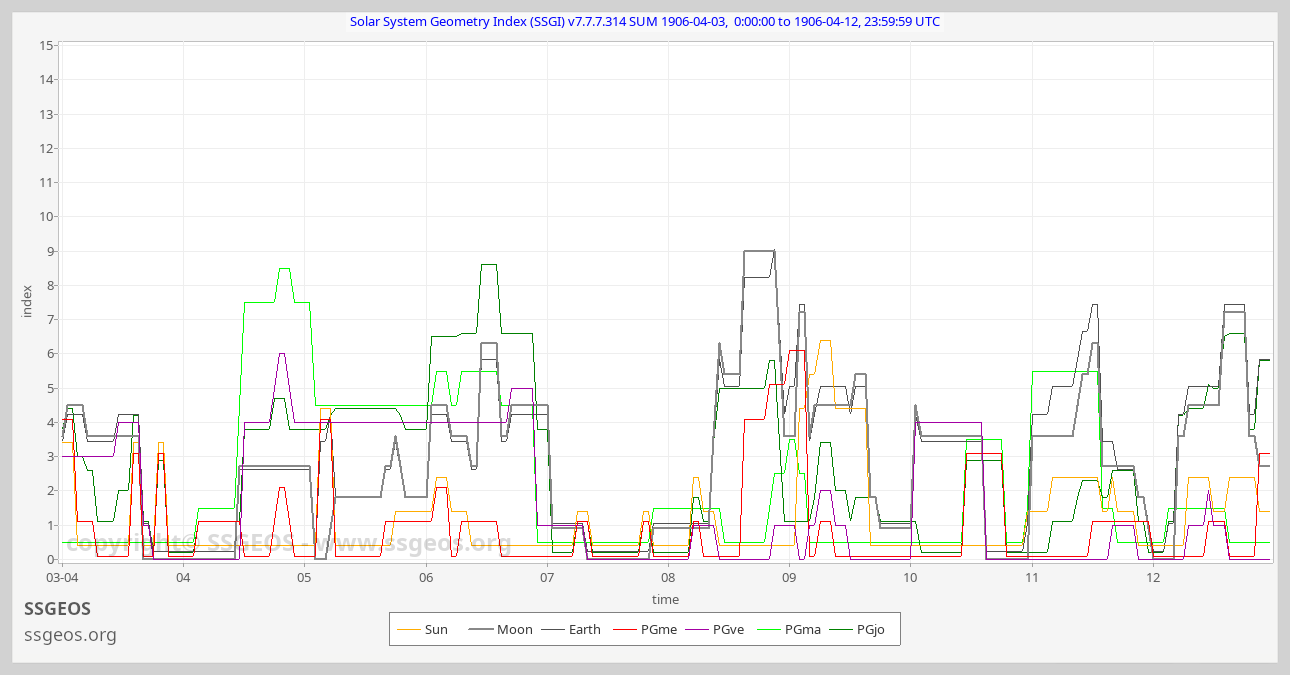Click the 12 date tick on x-axis
Viewport: 1290px width, 675px height.
point(1153,577)
